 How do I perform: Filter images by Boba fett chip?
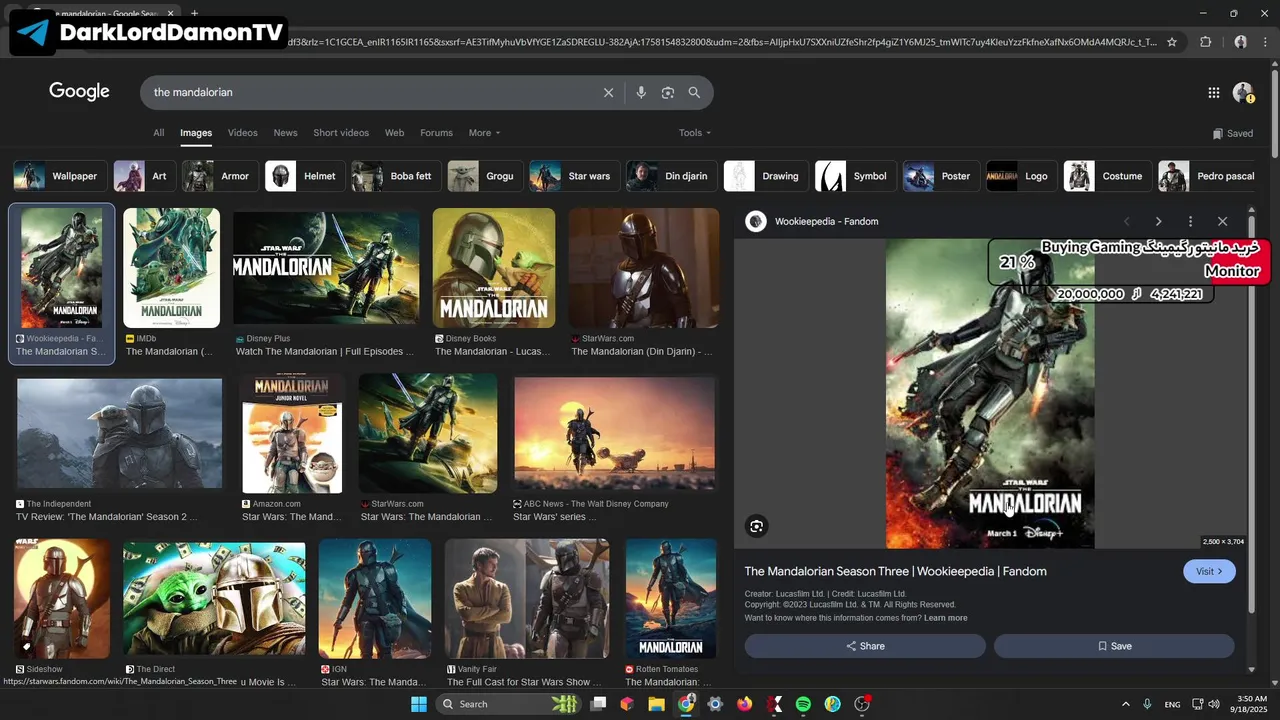395,176
